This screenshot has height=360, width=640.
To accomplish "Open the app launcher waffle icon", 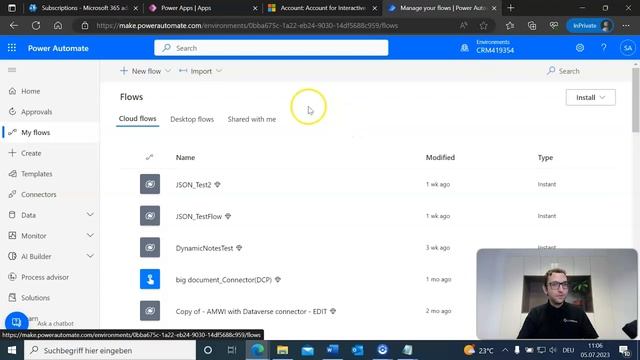I will 12,48.
